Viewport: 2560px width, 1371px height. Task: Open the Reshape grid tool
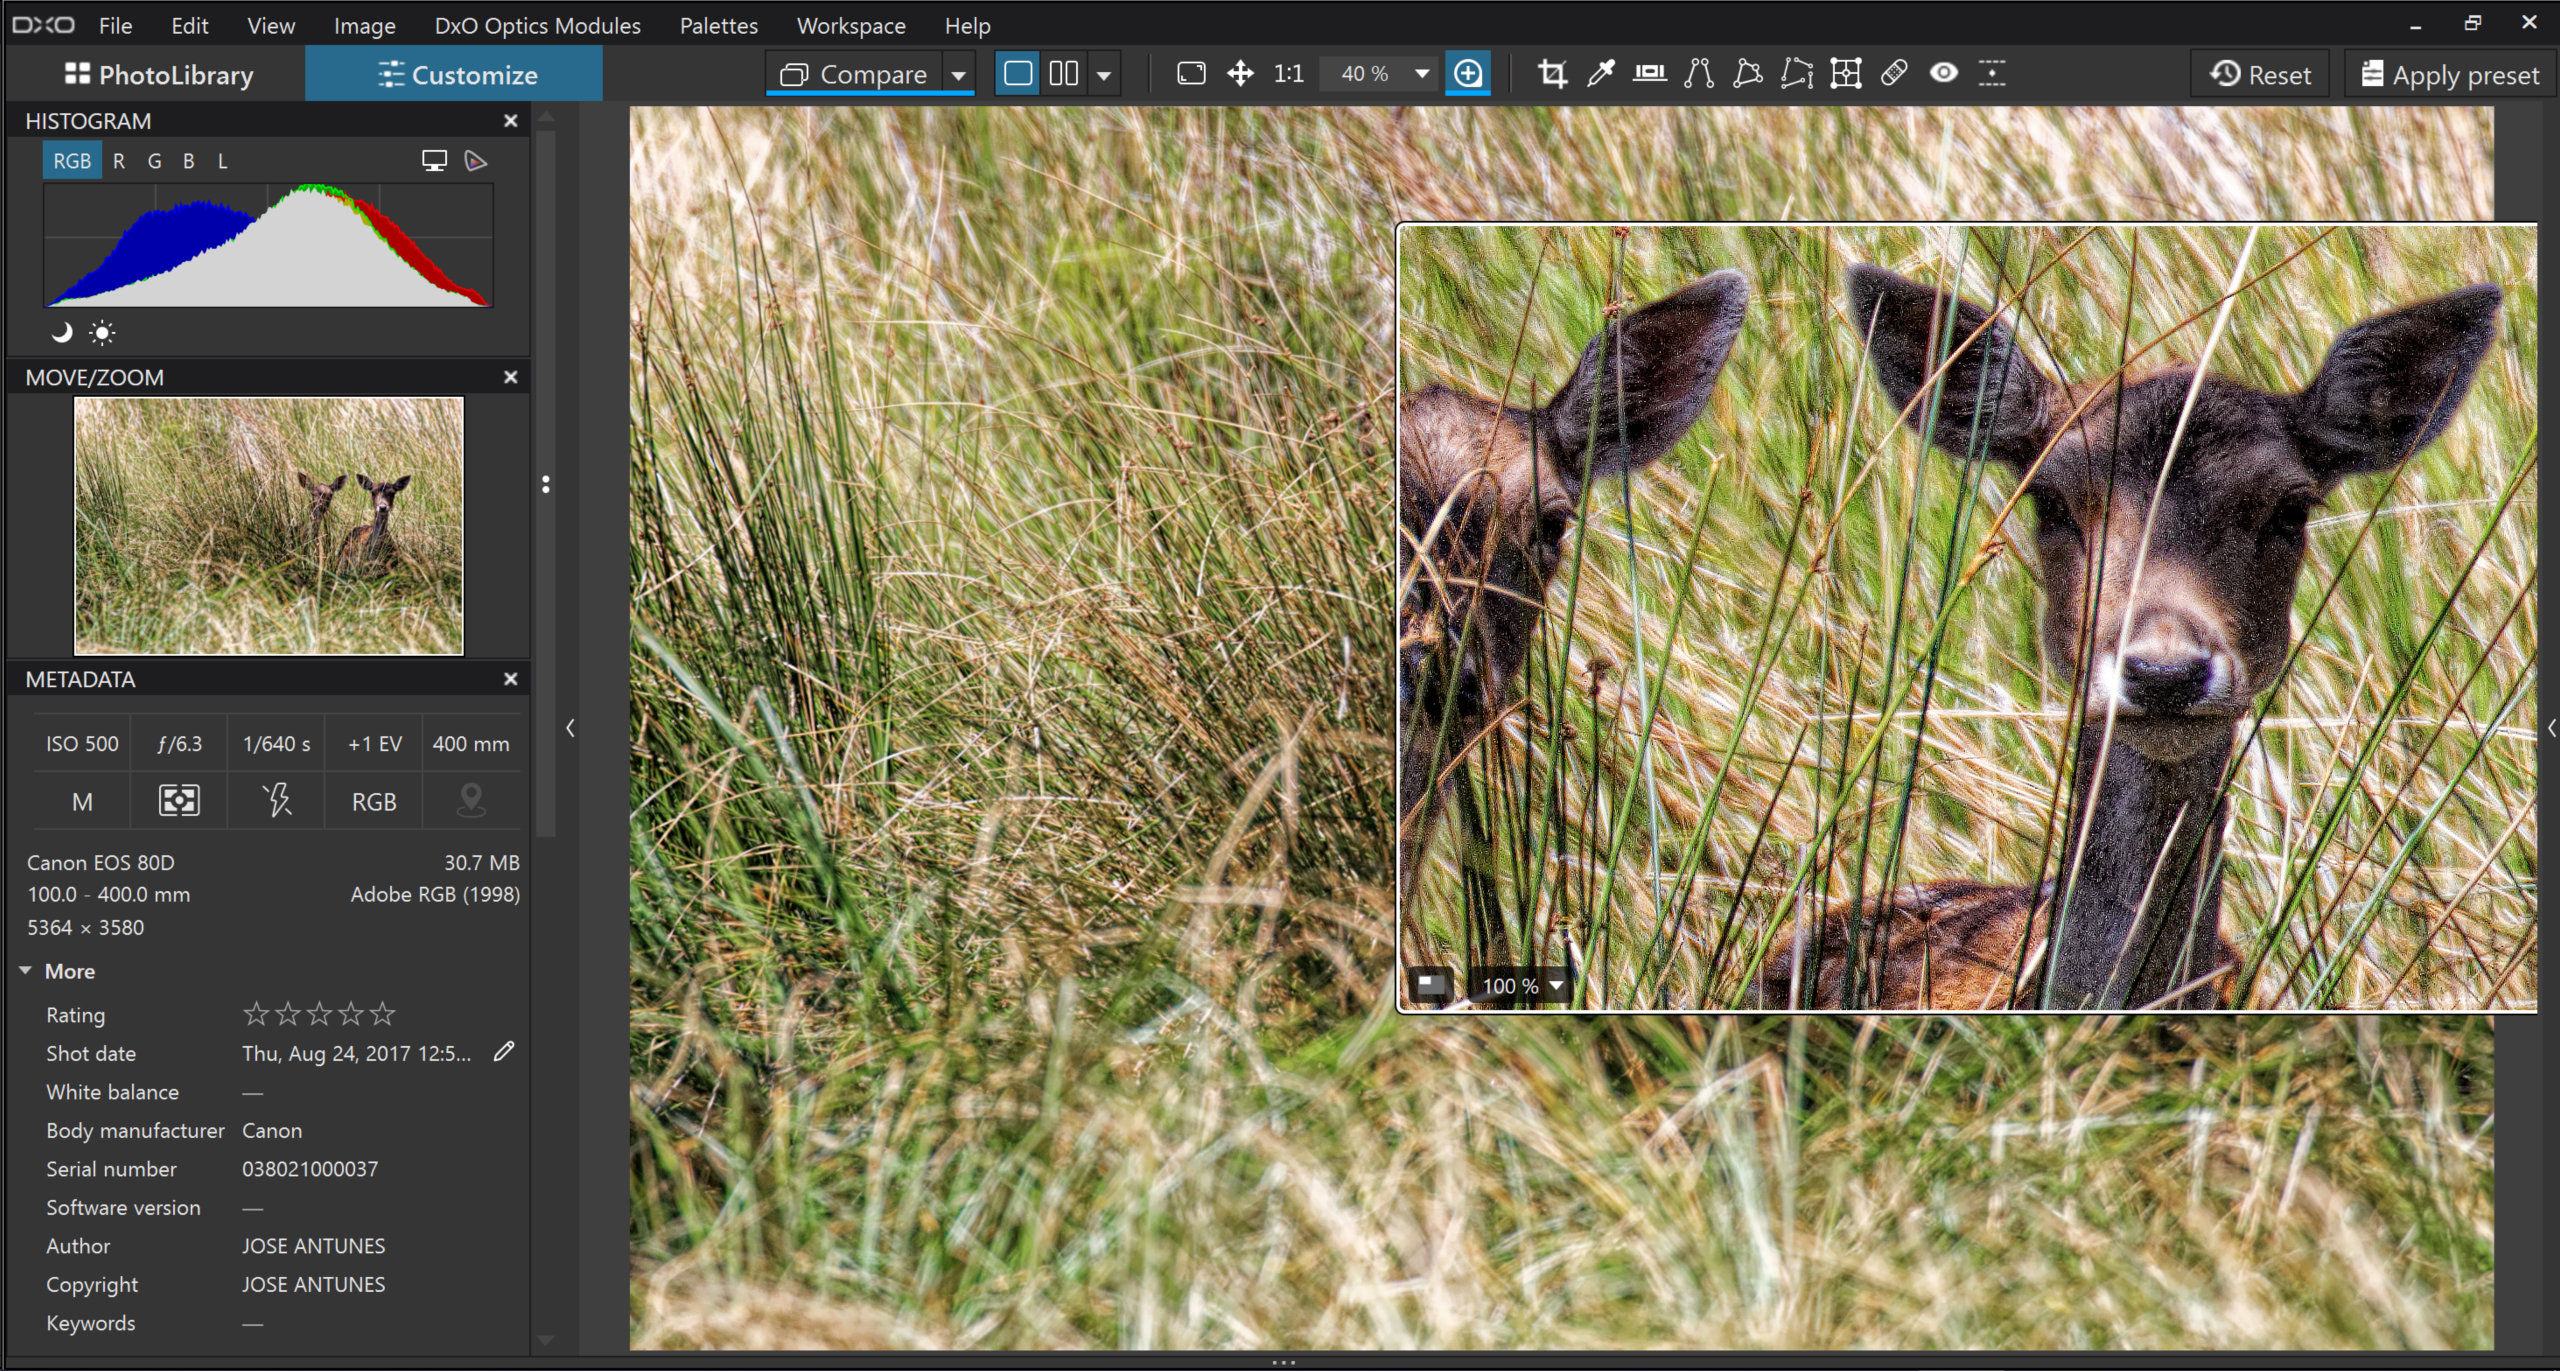pos(1845,73)
